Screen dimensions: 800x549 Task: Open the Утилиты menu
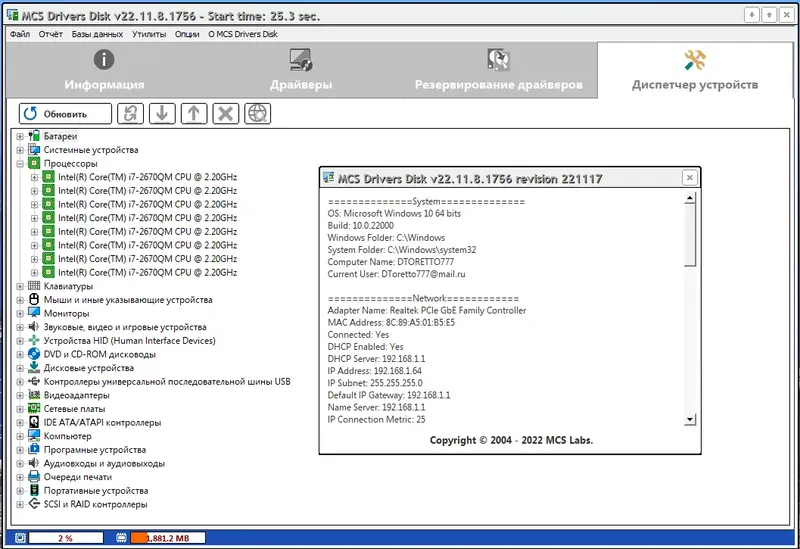pyautogui.click(x=149, y=34)
